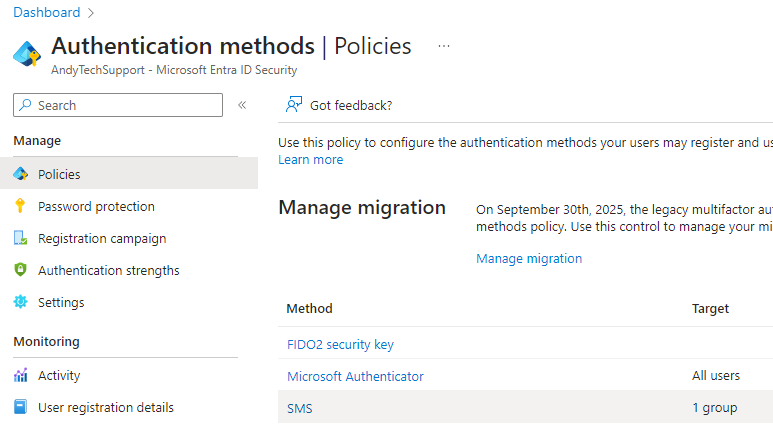Click the Password protection key icon
The image size is (773, 428).
pos(20,206)
